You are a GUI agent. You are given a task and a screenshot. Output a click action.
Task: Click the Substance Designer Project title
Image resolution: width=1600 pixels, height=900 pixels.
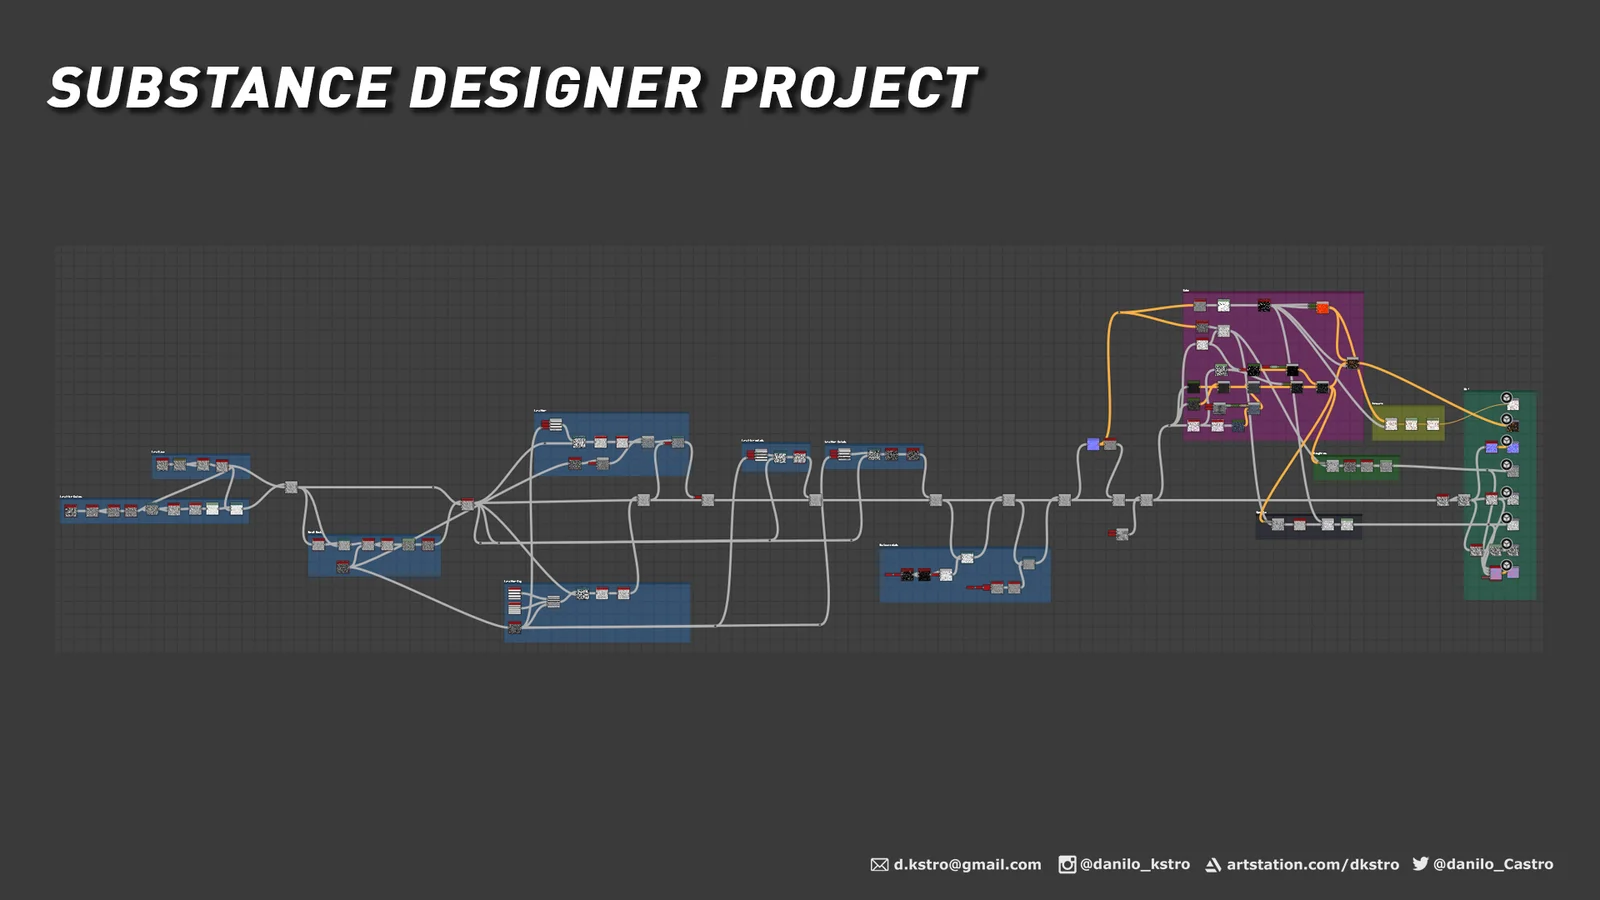tap(512, 88)
